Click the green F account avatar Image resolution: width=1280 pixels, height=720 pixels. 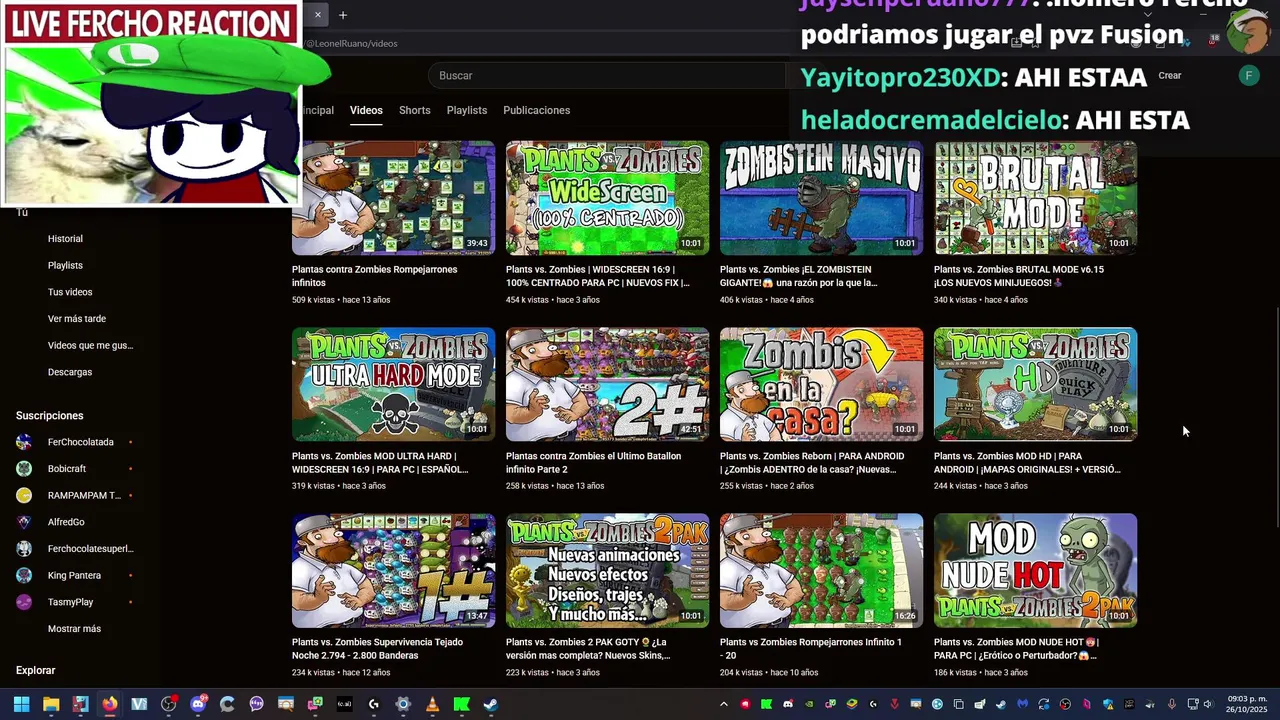pos(1249,75)
